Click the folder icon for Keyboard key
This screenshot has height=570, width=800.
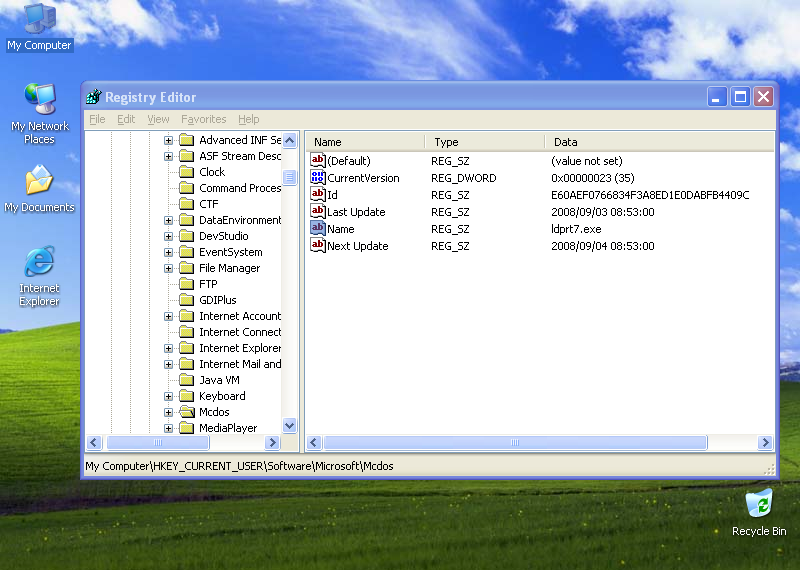click(187, 396)
